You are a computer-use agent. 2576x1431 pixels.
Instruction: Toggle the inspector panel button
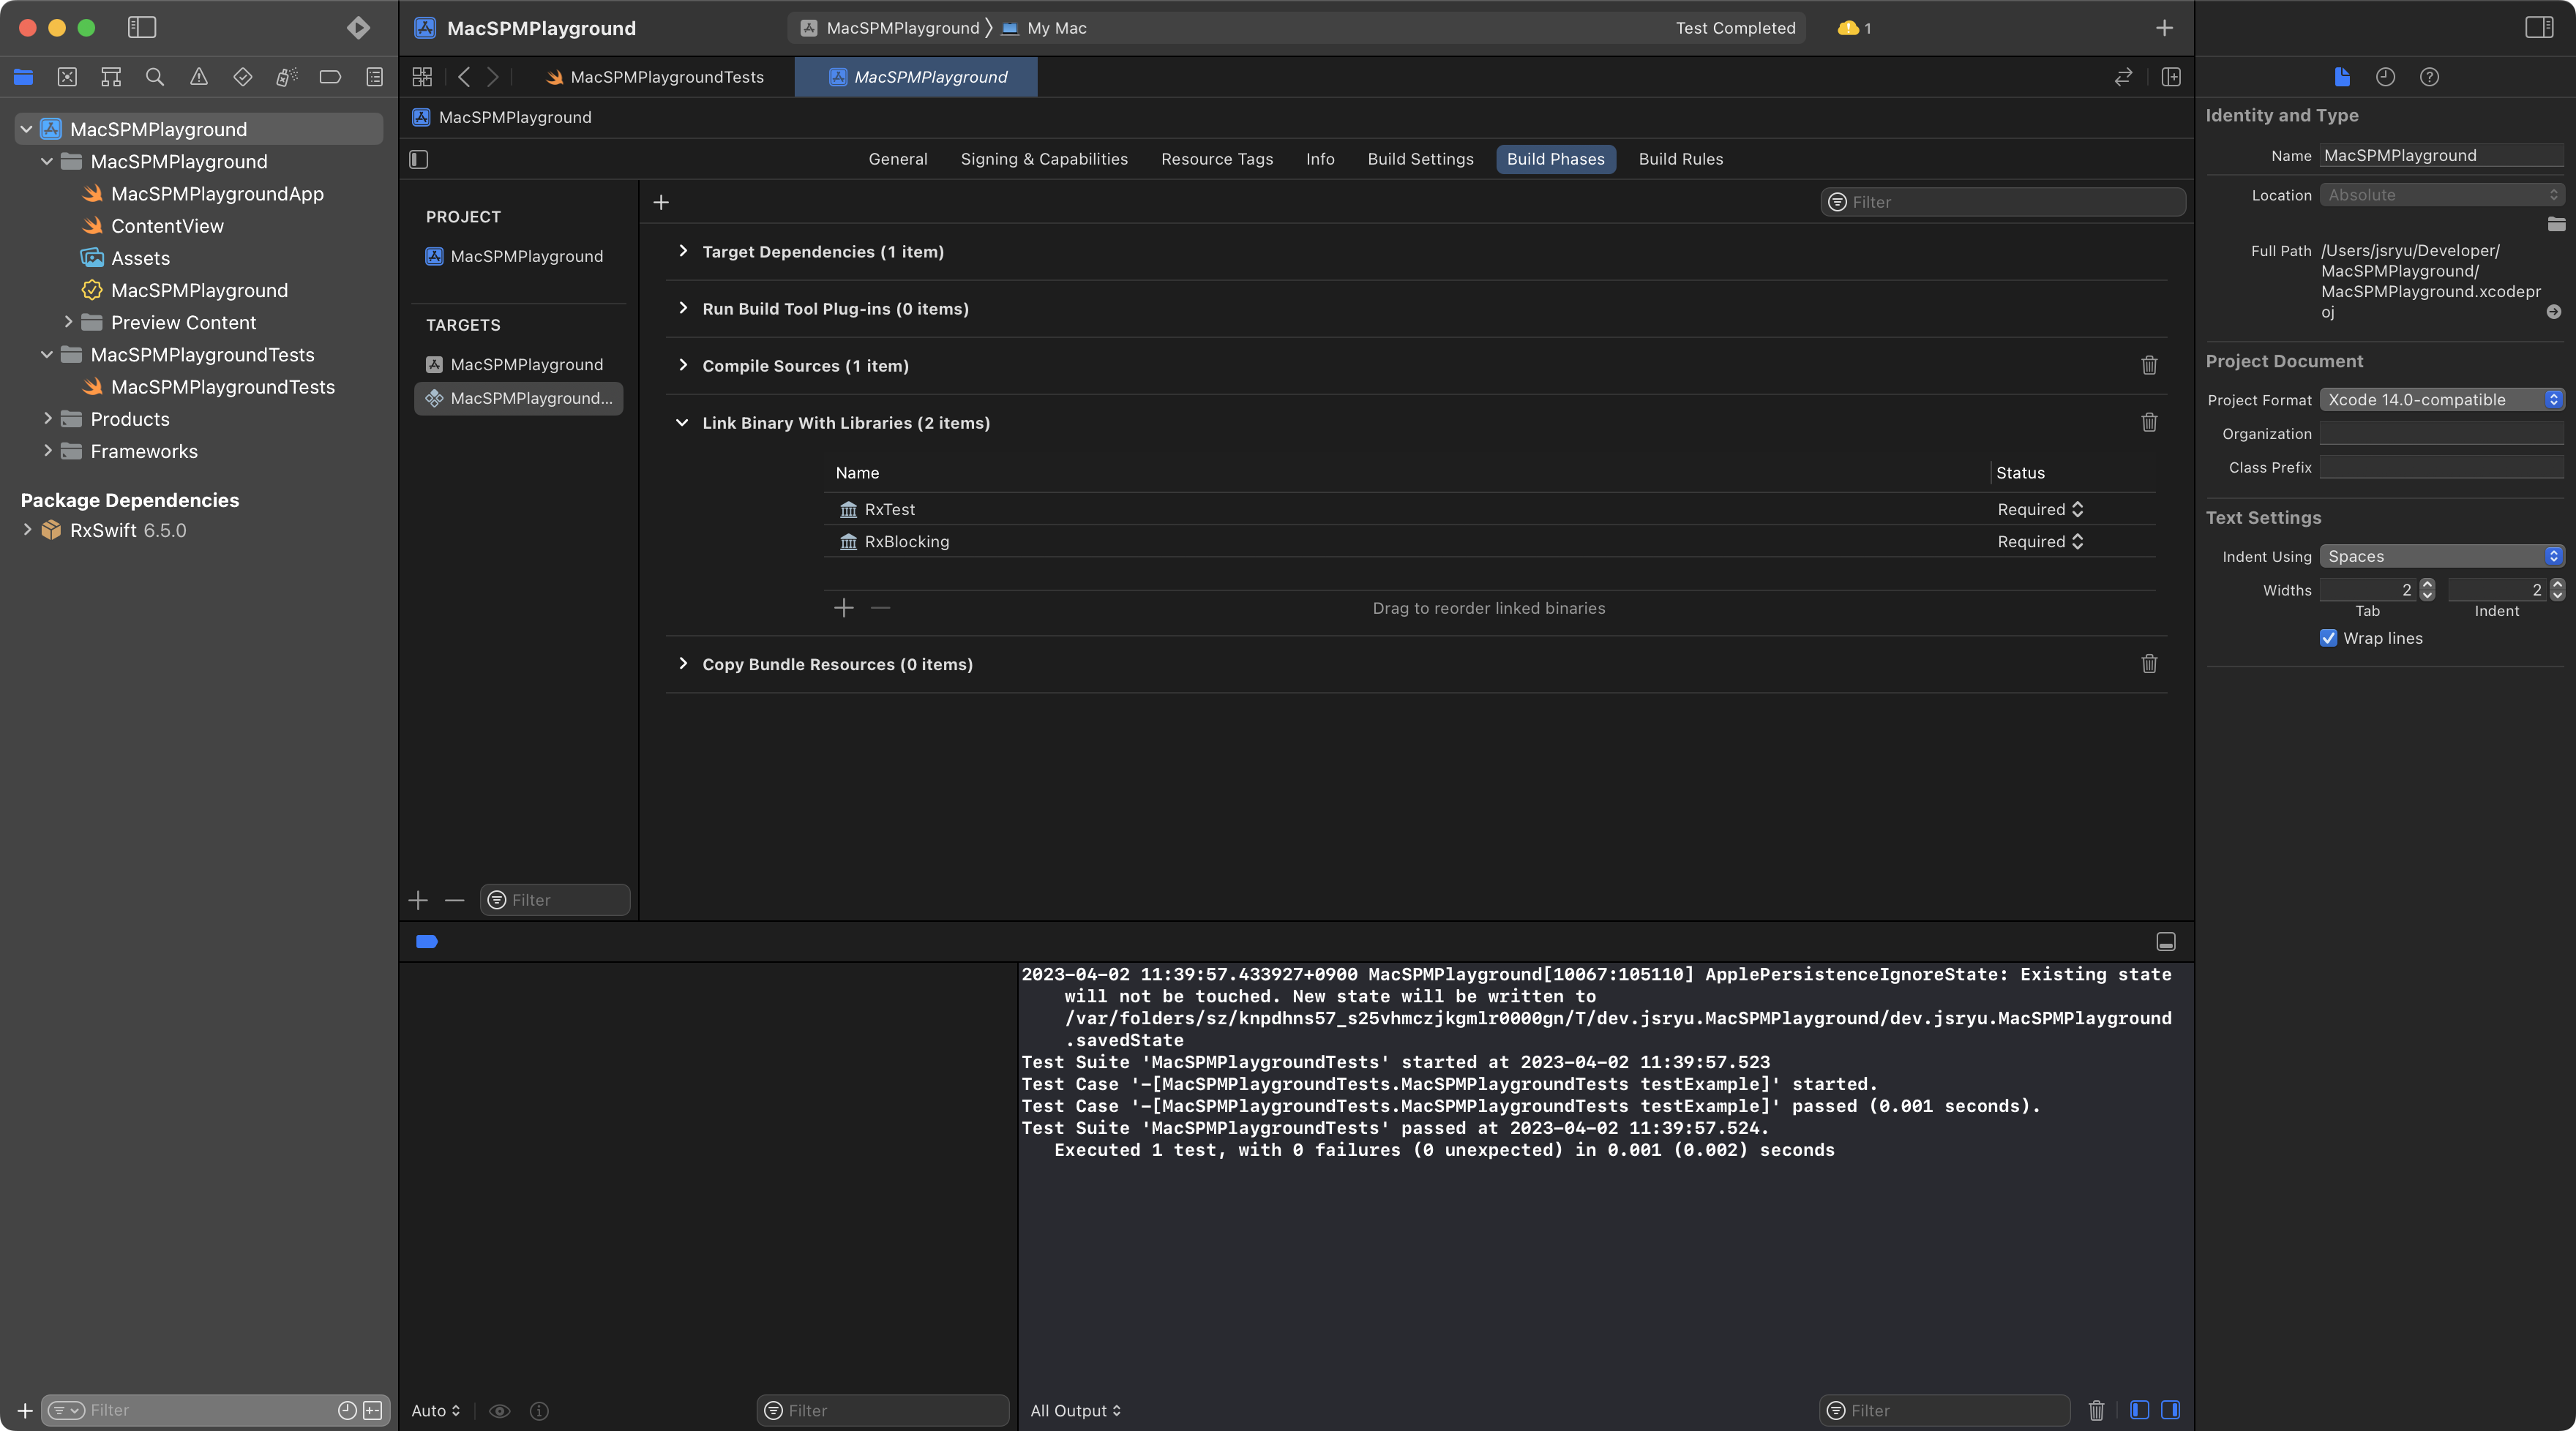coord(2539,27)
